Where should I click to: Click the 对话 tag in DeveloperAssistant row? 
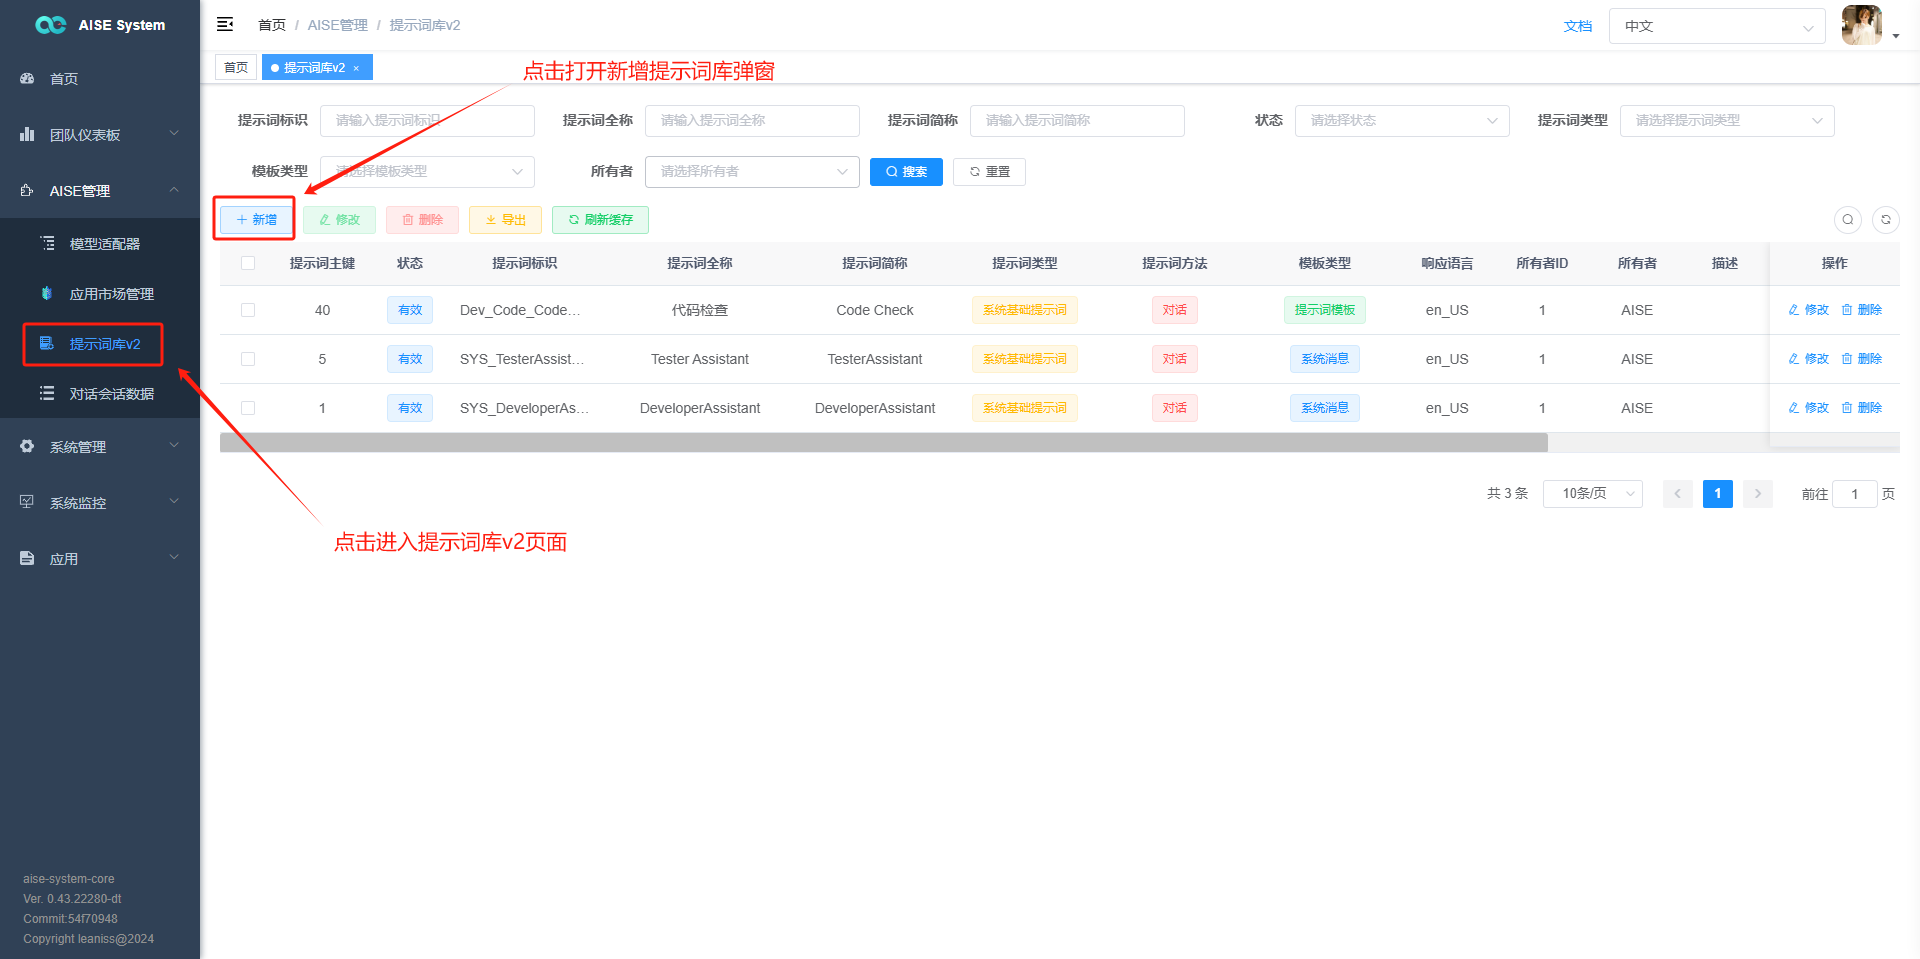pos(1175,408)
